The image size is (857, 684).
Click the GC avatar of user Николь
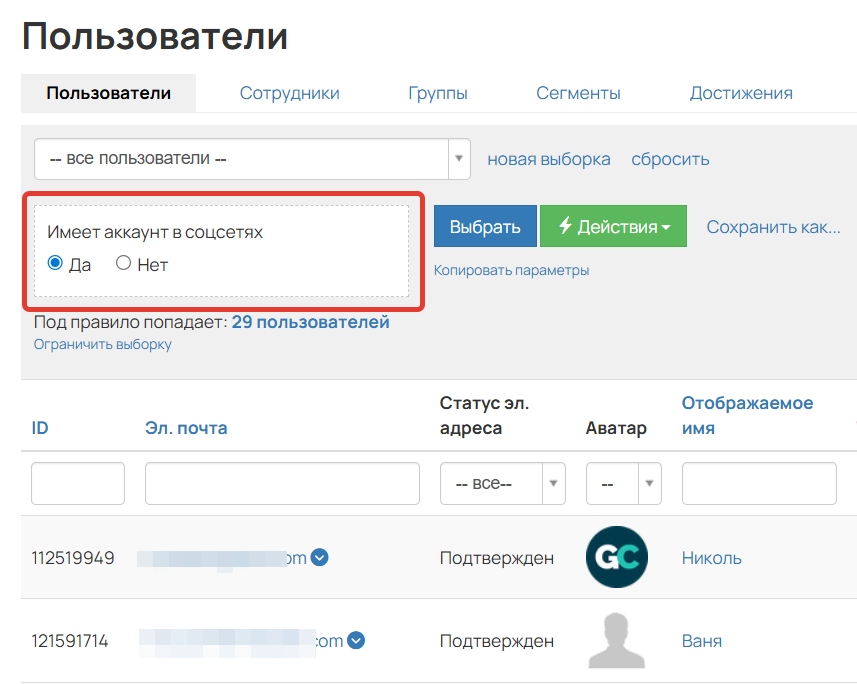click(x=616, y=557)
